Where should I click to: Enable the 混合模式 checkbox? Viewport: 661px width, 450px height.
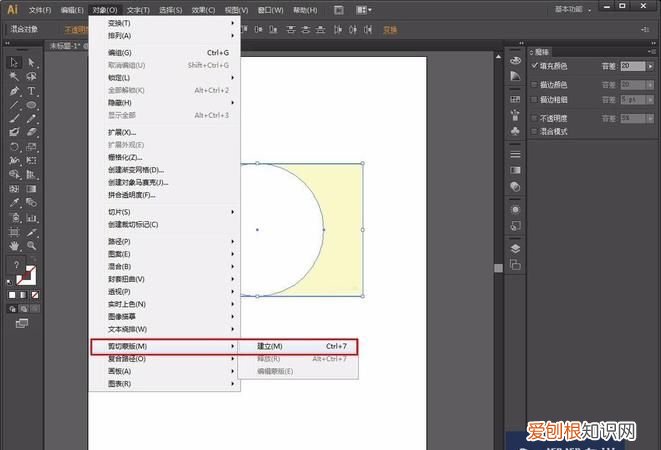pyautogui.click(x=534, y=131)
